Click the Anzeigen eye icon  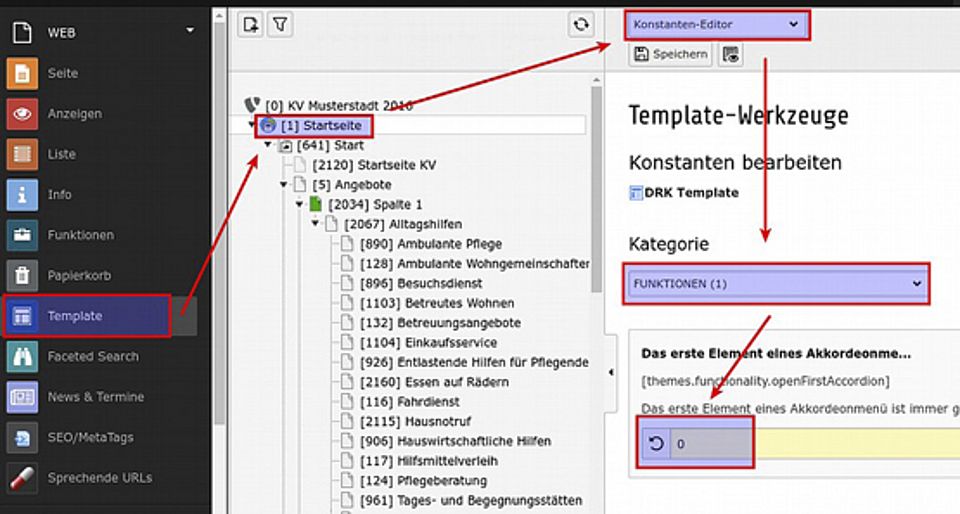coord(22,114)
